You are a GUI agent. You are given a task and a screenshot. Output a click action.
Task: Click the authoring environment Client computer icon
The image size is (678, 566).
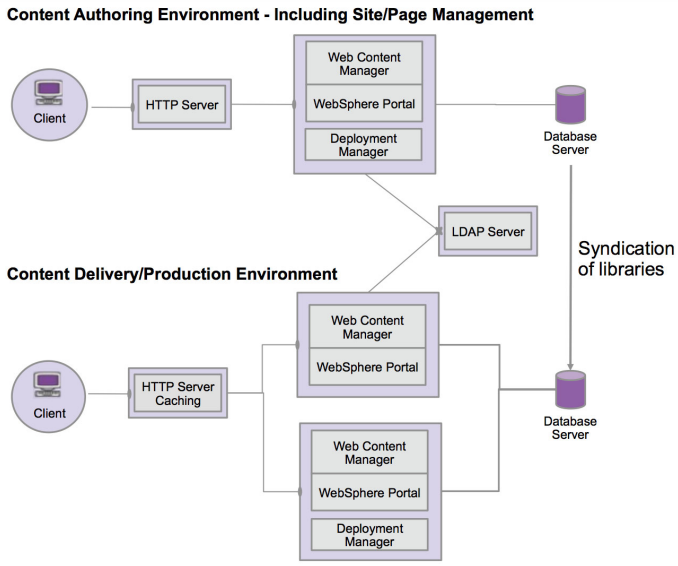49,93
